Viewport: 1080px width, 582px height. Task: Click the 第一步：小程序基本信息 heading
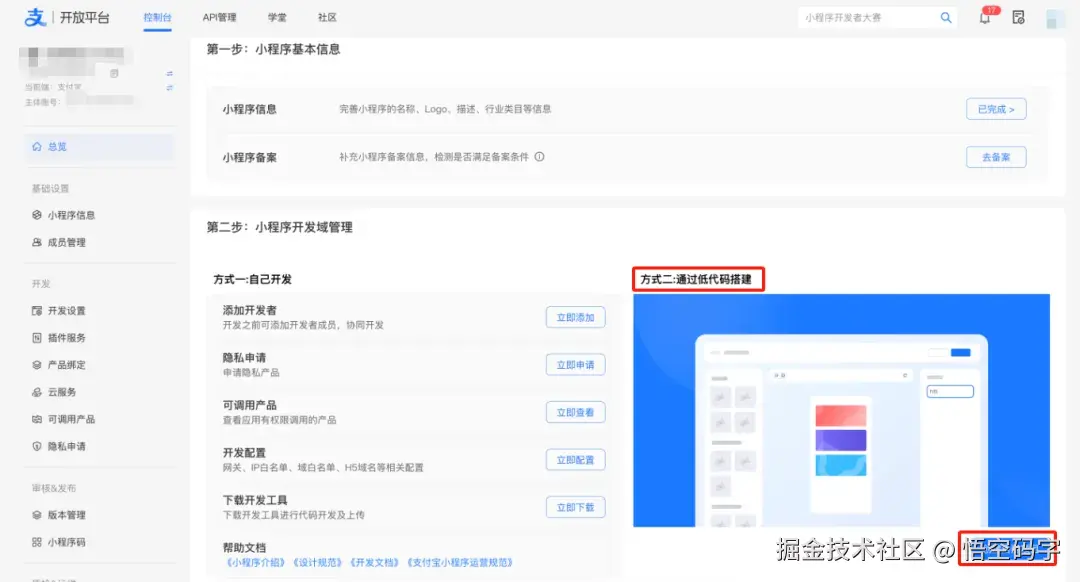tap(273, 50)
